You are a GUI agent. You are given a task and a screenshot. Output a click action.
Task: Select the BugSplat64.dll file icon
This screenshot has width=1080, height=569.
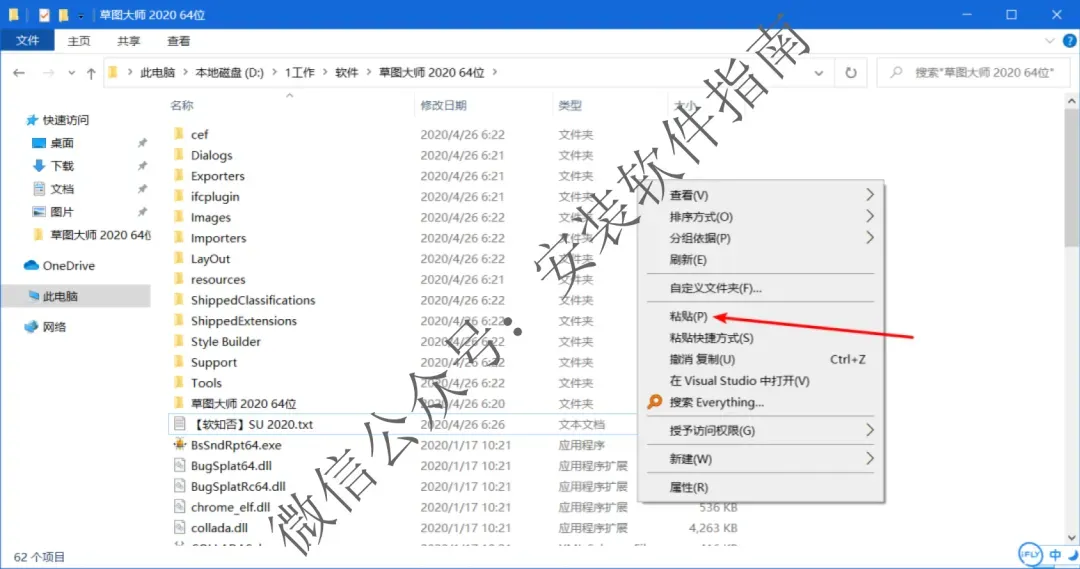(179, 465)
